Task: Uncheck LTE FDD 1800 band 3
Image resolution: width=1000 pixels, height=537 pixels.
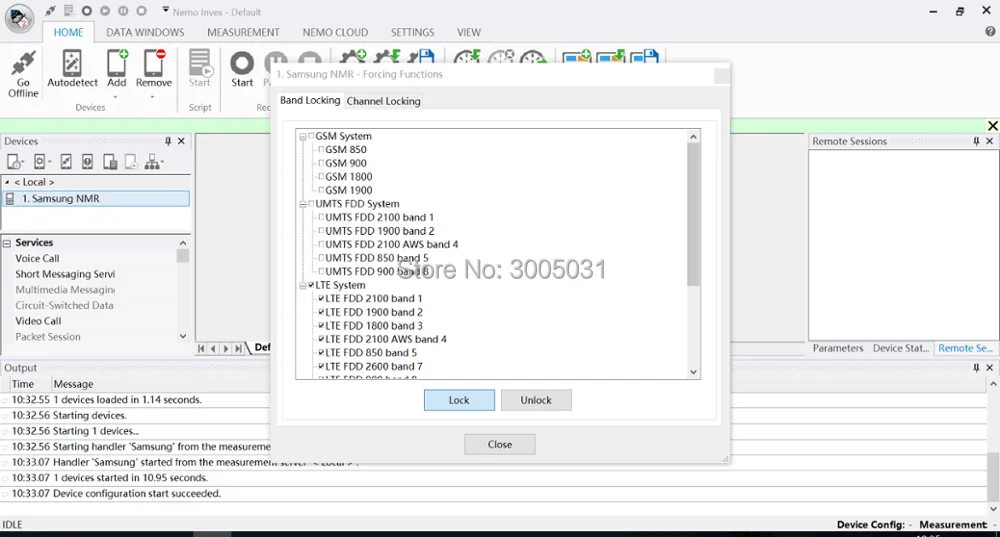Action: [321, 325]
